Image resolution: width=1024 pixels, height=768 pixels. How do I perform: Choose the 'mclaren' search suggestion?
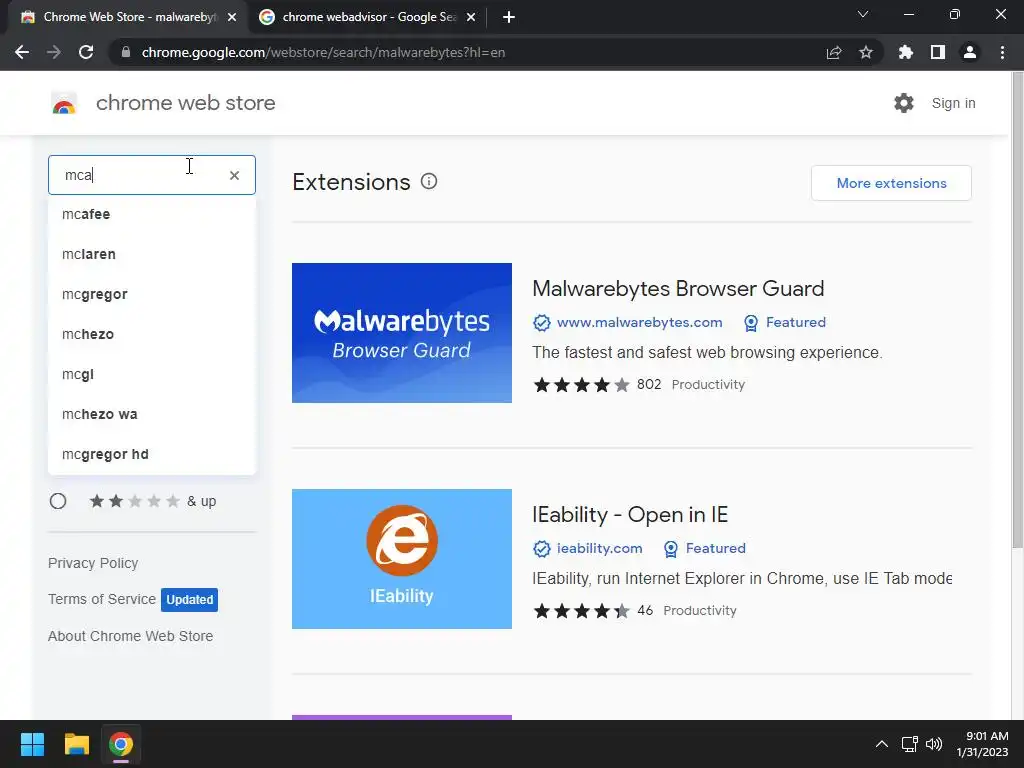click(x=152, y=254)
